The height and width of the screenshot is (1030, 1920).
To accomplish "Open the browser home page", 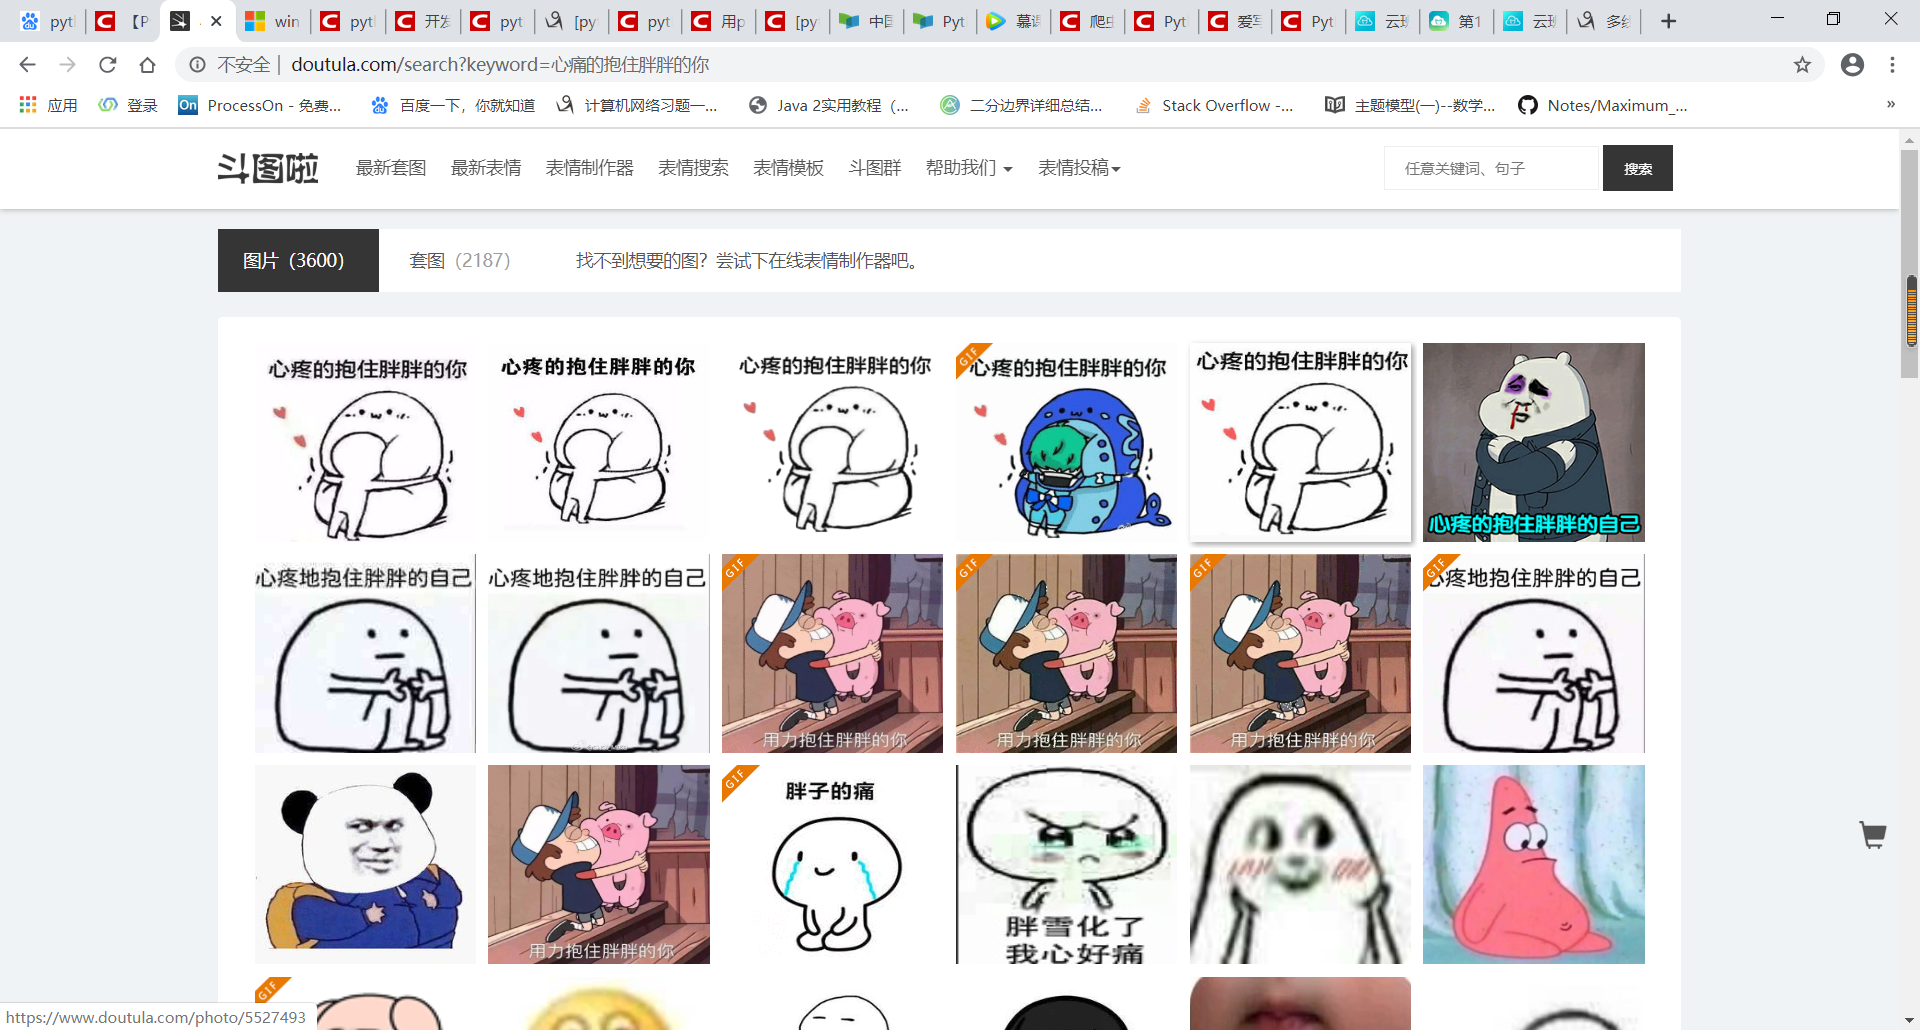I will point(147,65).
